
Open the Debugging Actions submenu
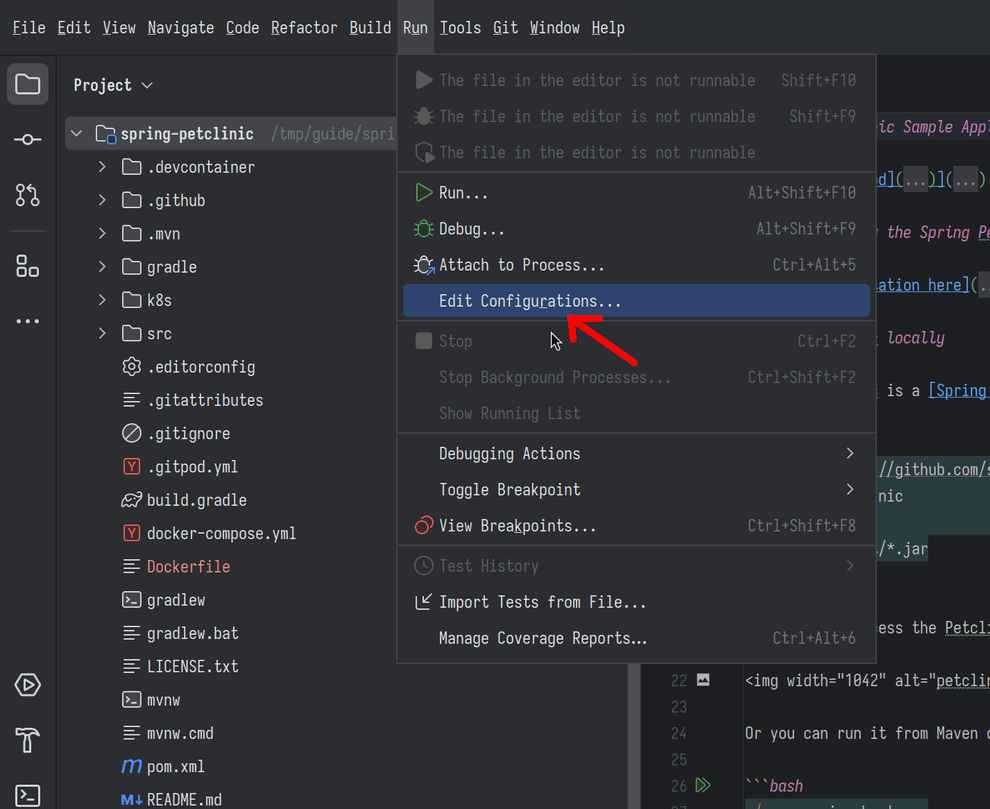coord(636,453)
